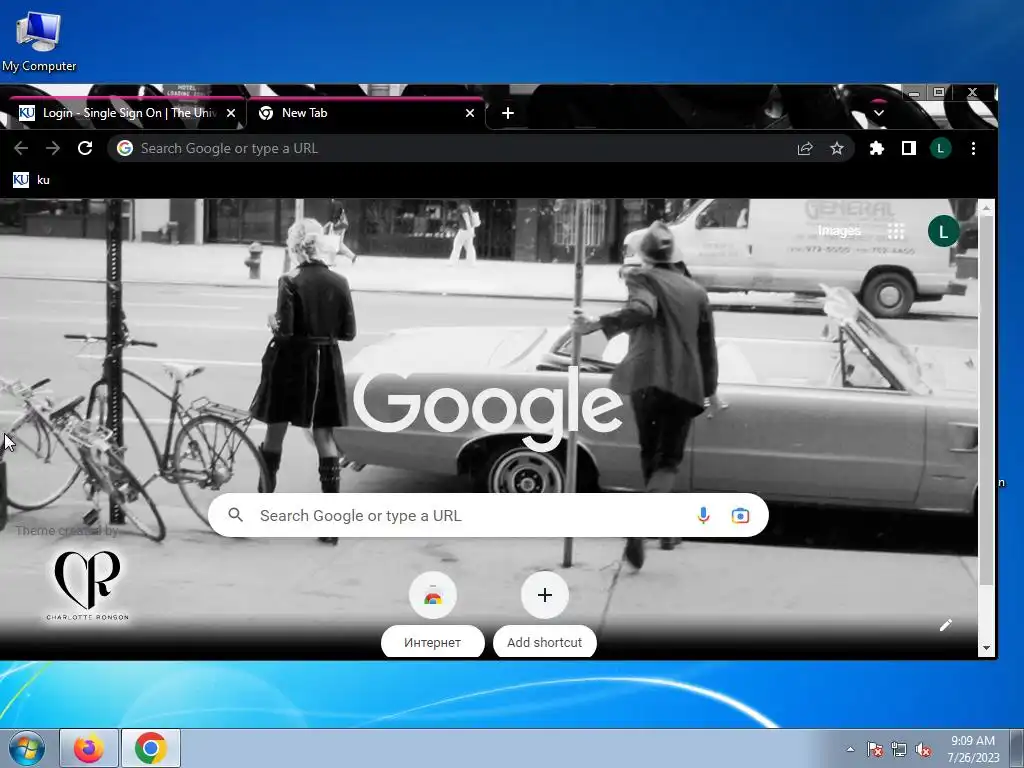This screenshot has width=1024, height=768.
Task: Open the Extensions puzzle icon
Action: (876, 148)
